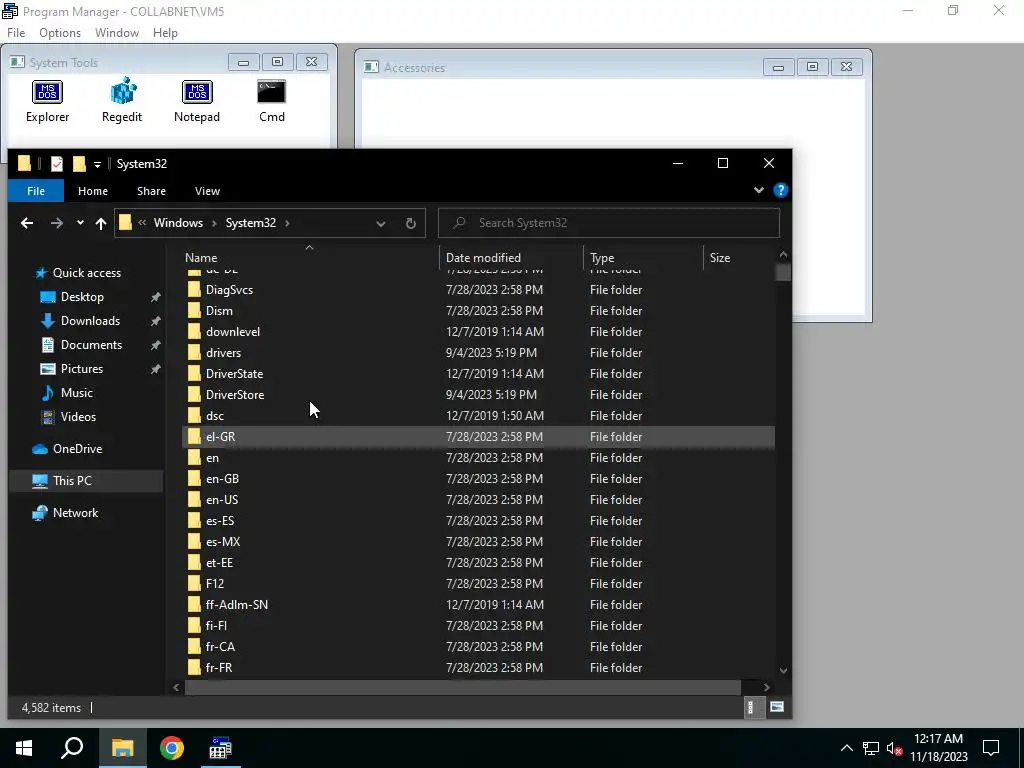Click breadcrumb arrow after Windows
The image size is (1024, 768).
pos(214,223)
